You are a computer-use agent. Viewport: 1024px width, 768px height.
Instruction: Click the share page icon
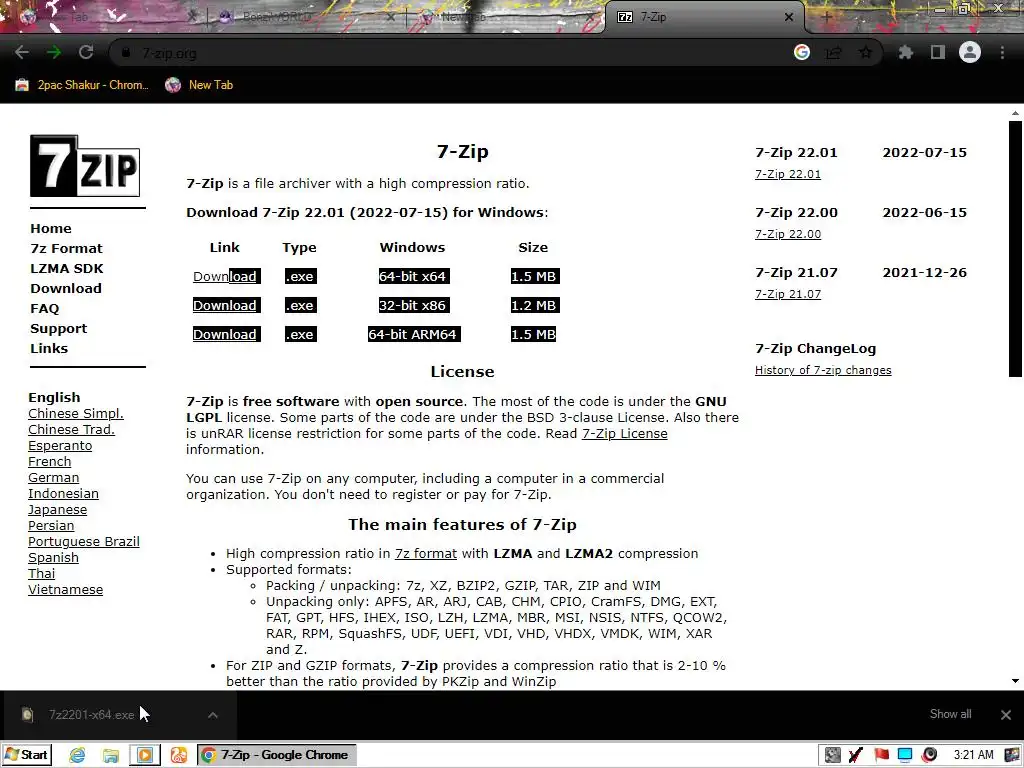pyautogui.click(x=833, y=52)
